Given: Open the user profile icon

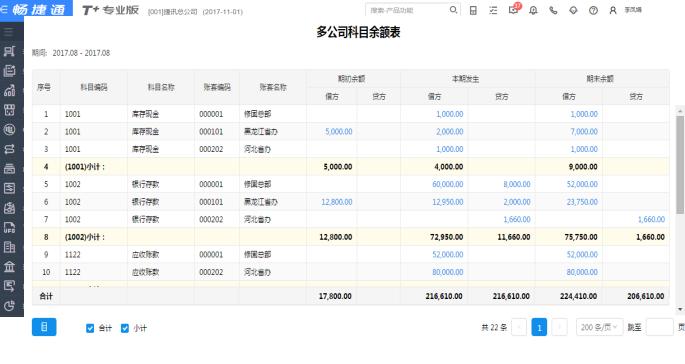Looking at the screenshot, I should pos(613,10).
